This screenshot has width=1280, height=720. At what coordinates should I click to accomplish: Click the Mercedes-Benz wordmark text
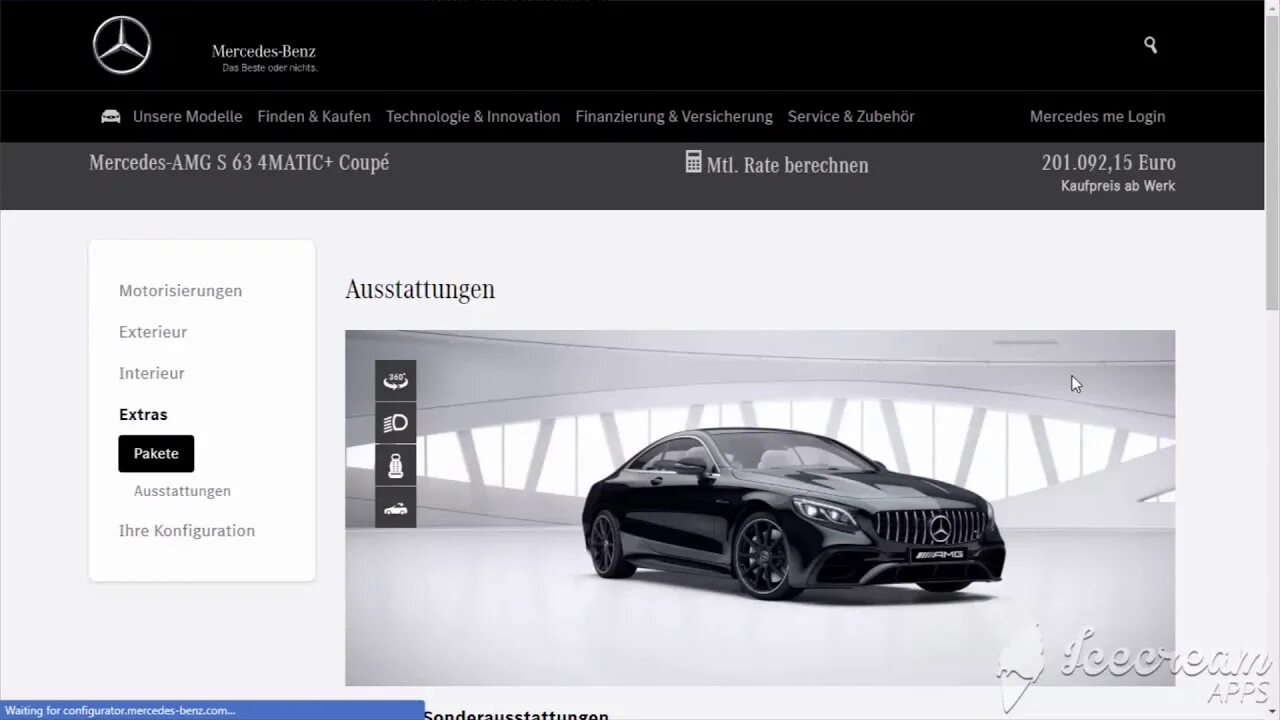pos(264,51)
